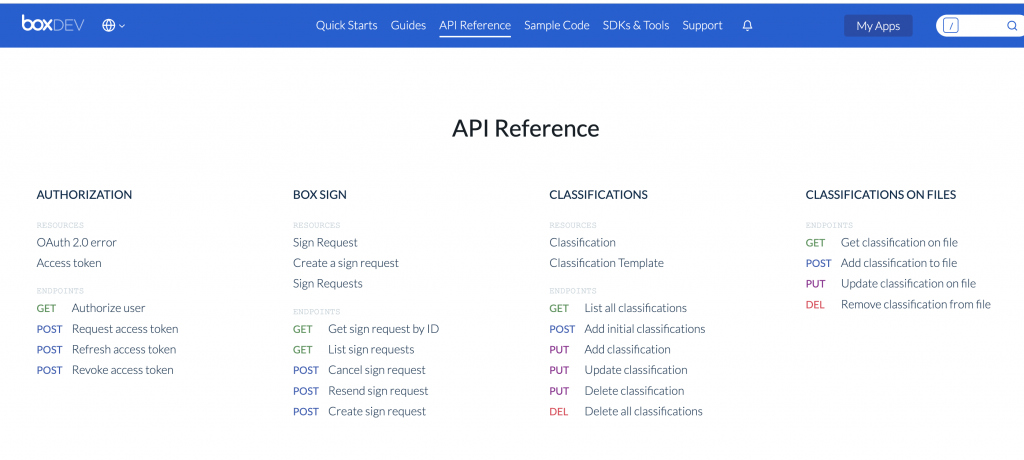Open the Create a sign request resource
1024x460 pixels.
[346, 263]
